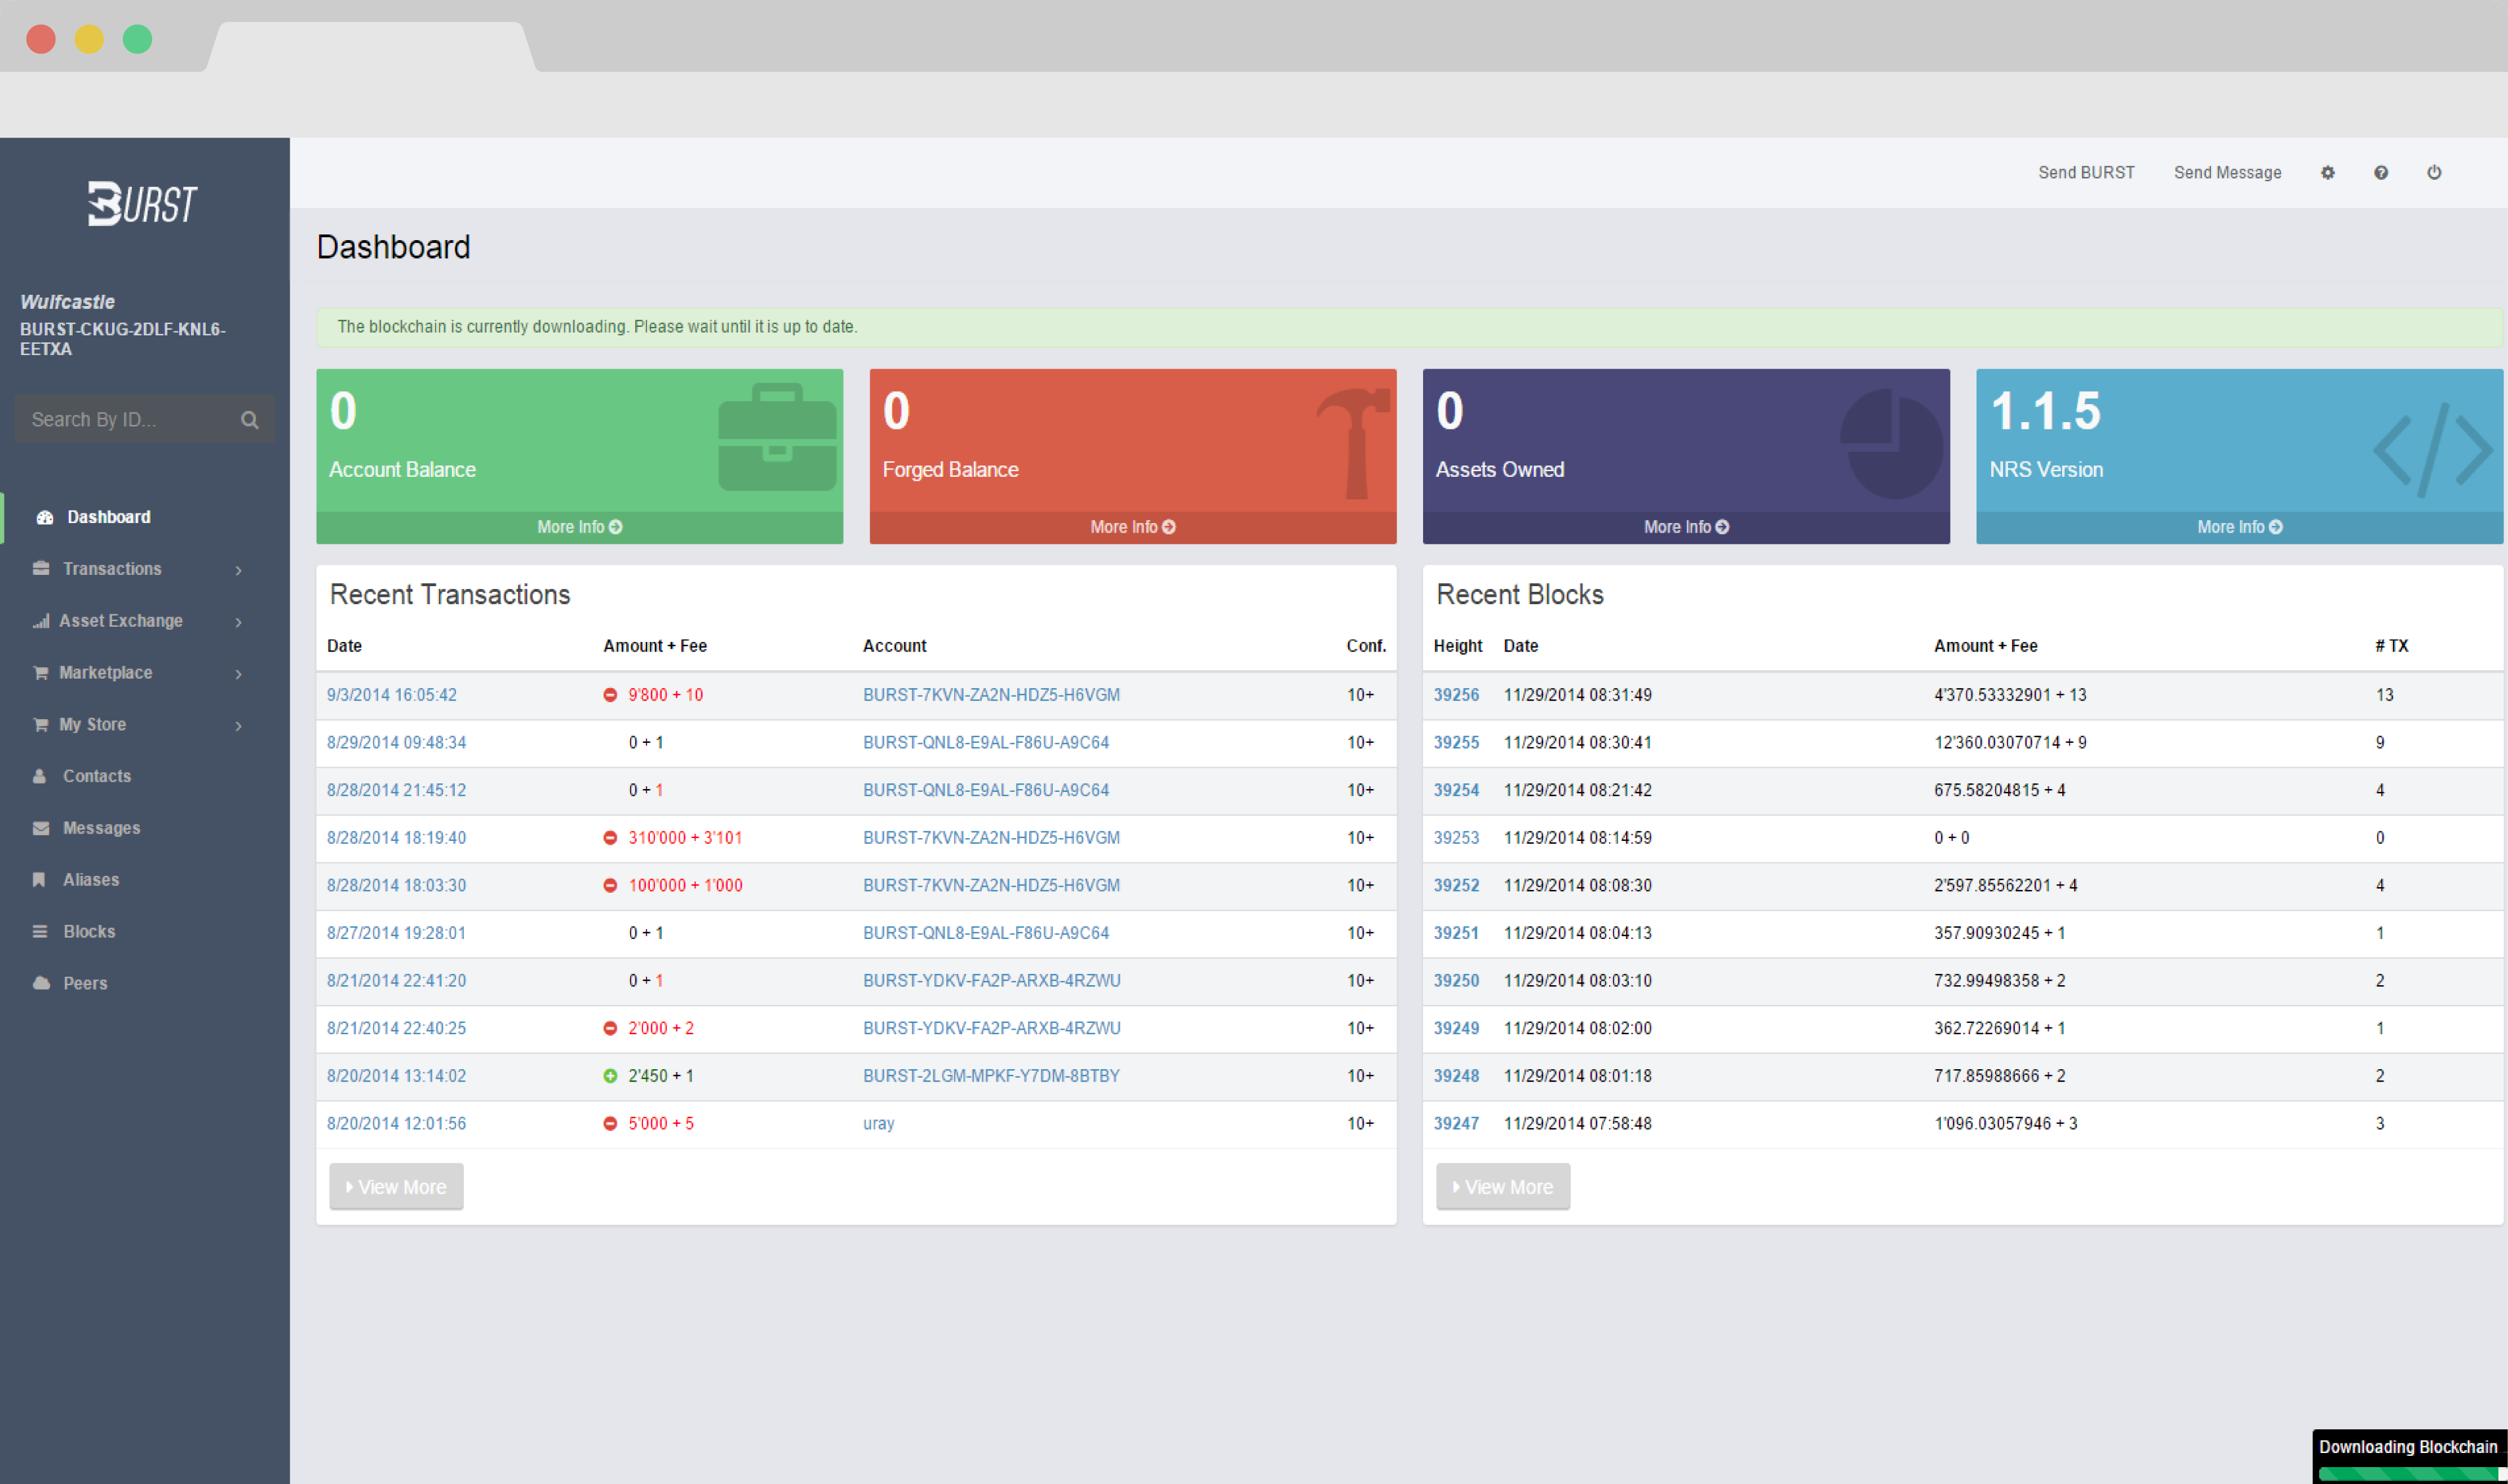The width and height of the screenshot is (2508, 1484).
Task: Click the Transactions sidebar icon
Action: coord(41,568)
